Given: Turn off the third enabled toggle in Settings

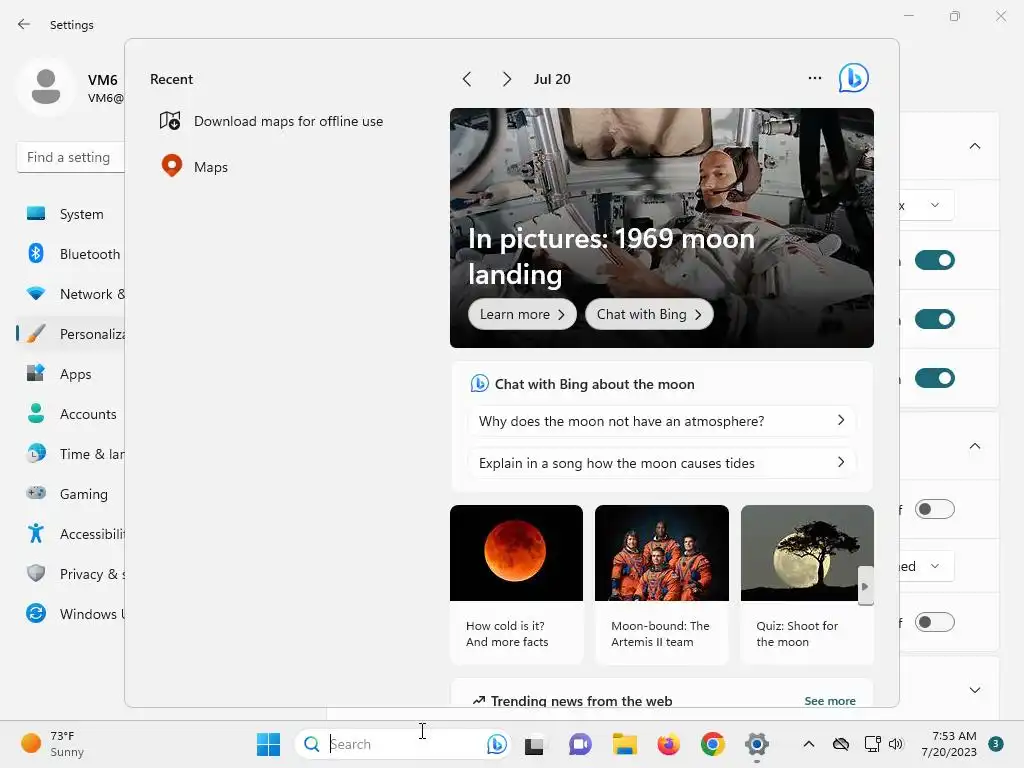Looking at the screenshot, I should coord(935,377).
